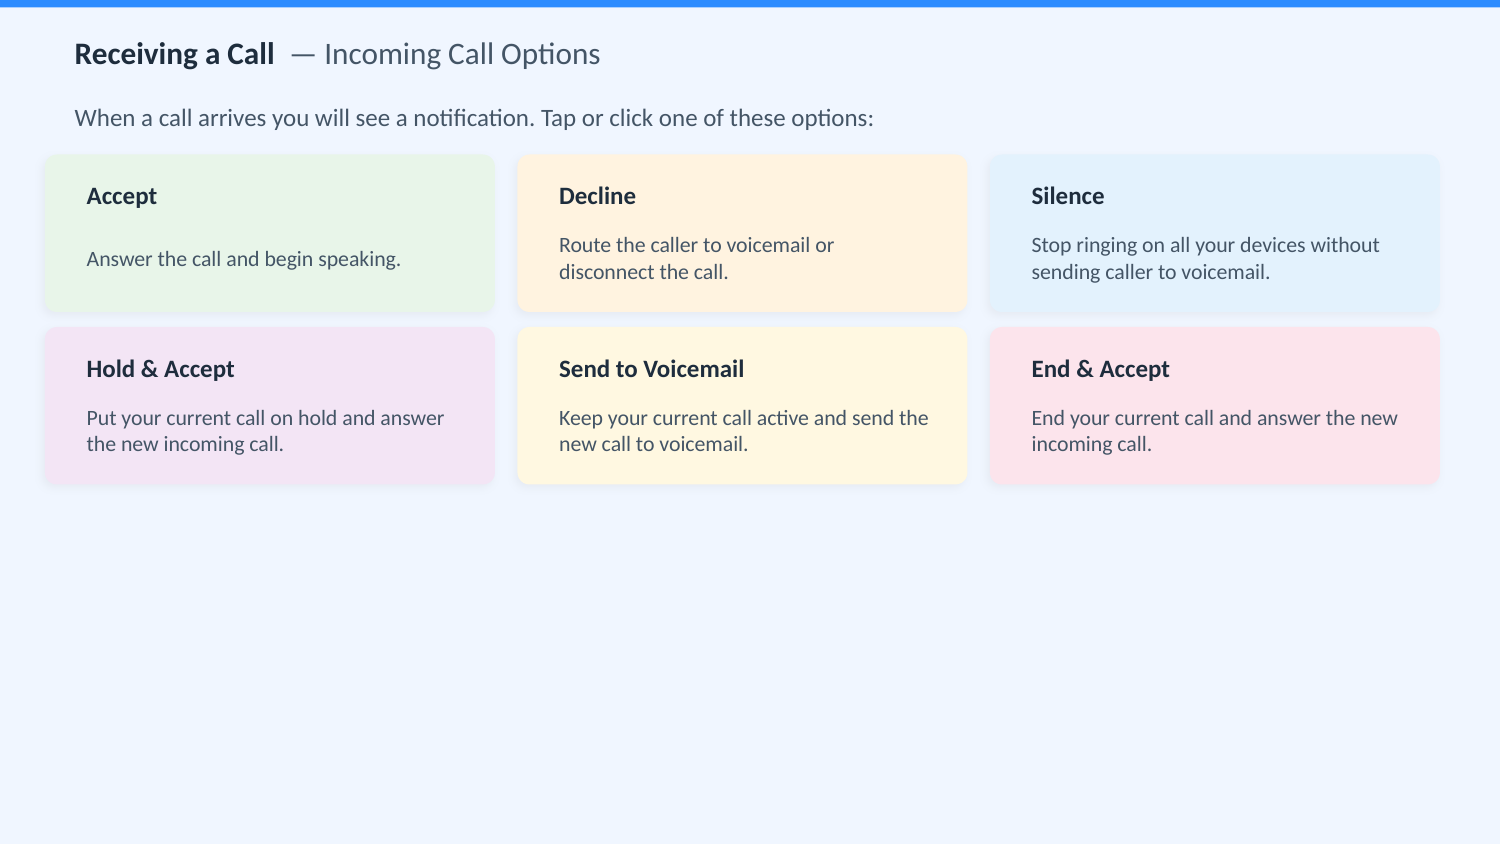This screenshot has height=844, width=1500.
Task: Click 'Answer the call and begin speaking' text
Action: 243,259
